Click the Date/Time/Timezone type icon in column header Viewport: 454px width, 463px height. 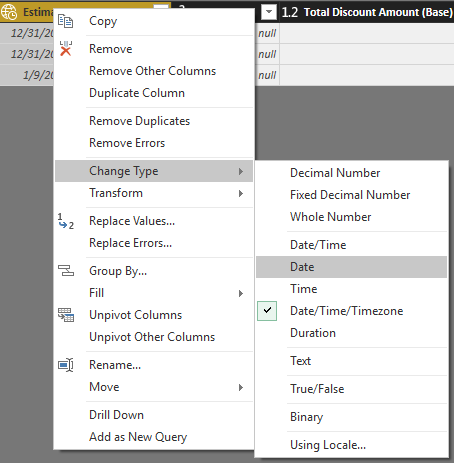point(9,12)
